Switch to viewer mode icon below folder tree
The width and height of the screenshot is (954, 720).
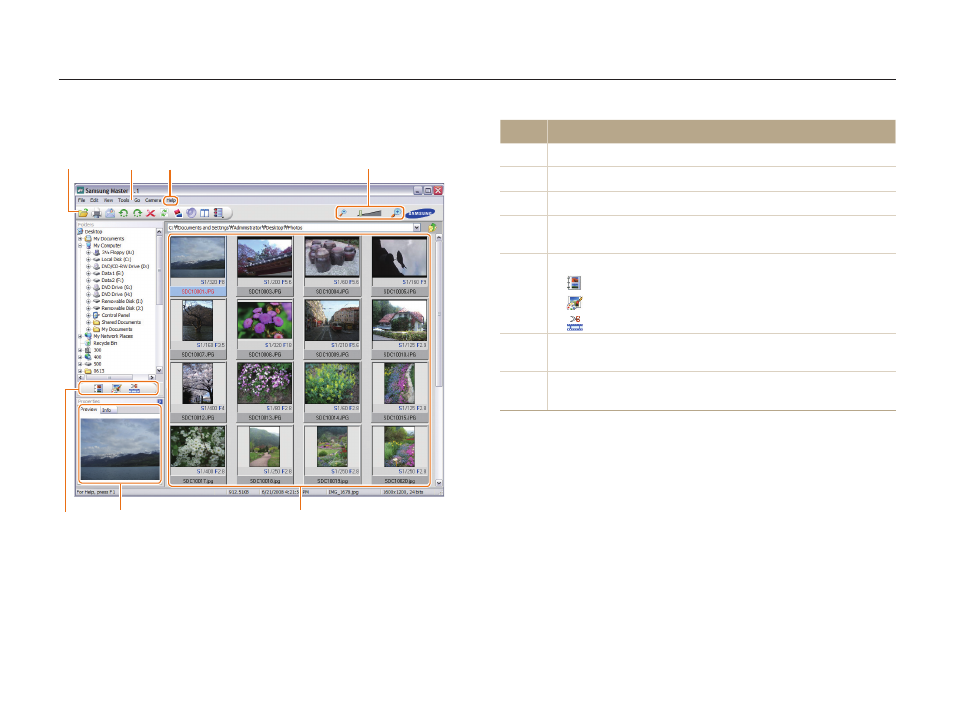[x=98, y=388]
